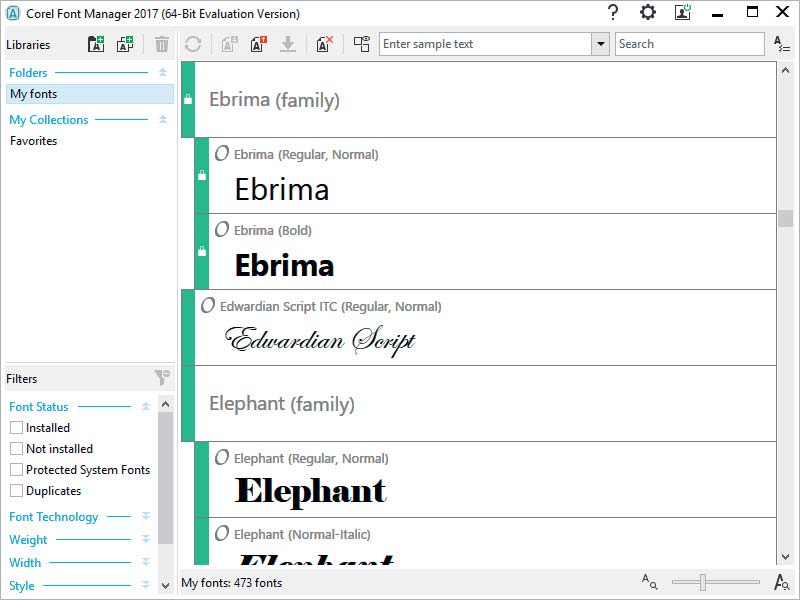Click OpenType icon beside Ebrima (Regular, Normal)
The image size is (800, 600).
[221, 154]
